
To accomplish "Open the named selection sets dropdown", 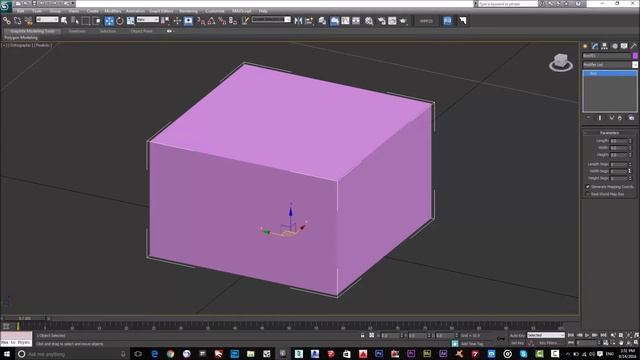I will pyautogui.click(x=271, y=20).
